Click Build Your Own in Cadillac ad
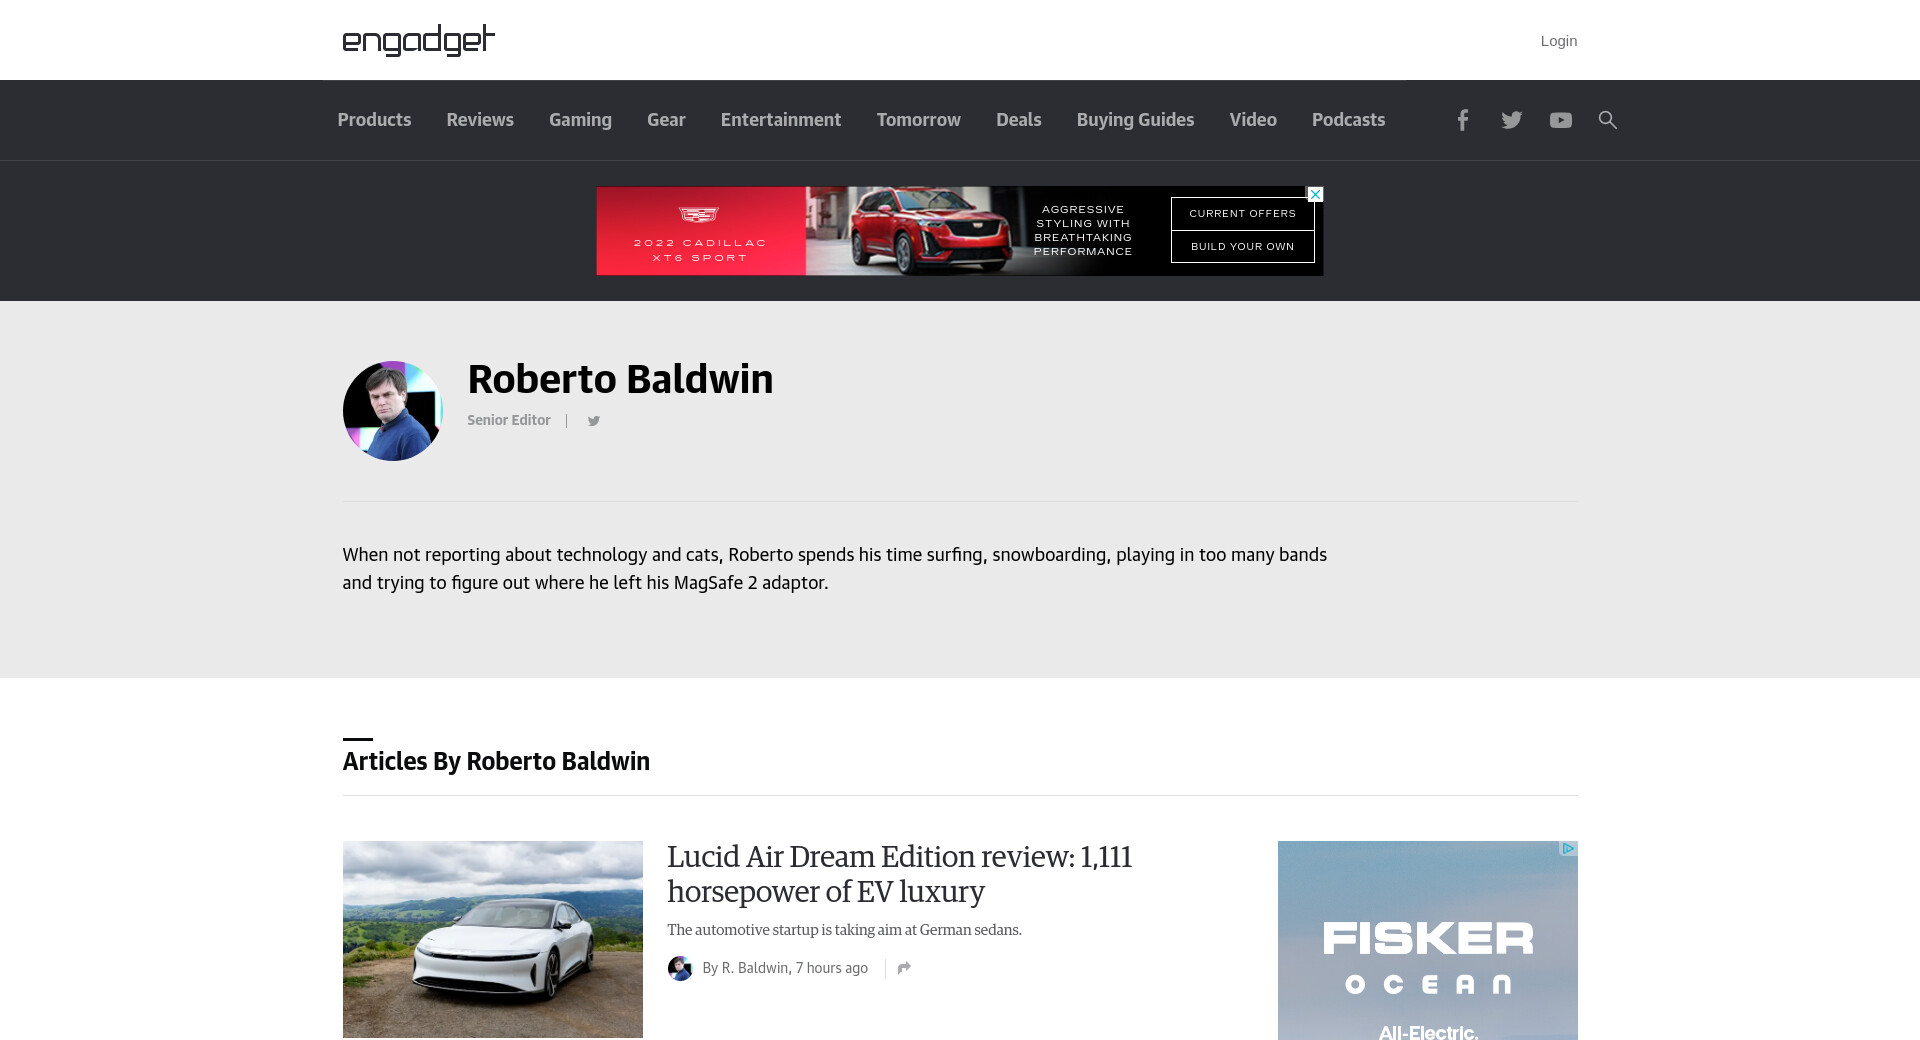This screenshot has height=1040, width=1920. (x=1243, y=247)
